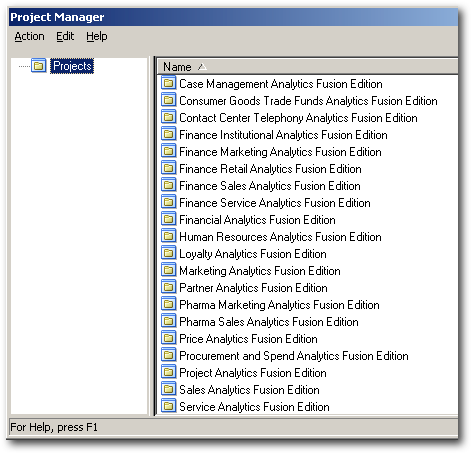
Task: Click folder icon for Partner Analytics
Action: click(168, 287)
